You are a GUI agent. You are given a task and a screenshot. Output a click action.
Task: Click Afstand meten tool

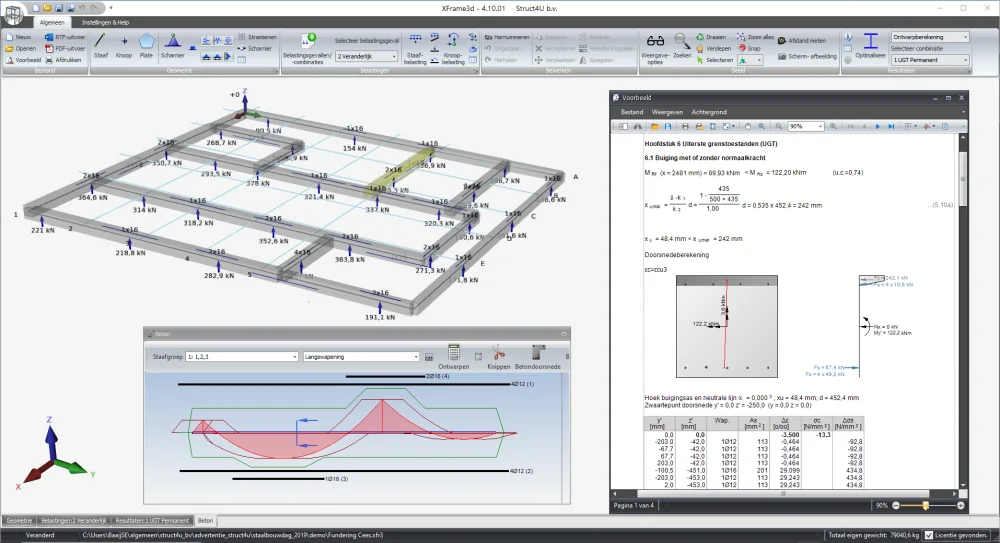[x=802, y=41]
